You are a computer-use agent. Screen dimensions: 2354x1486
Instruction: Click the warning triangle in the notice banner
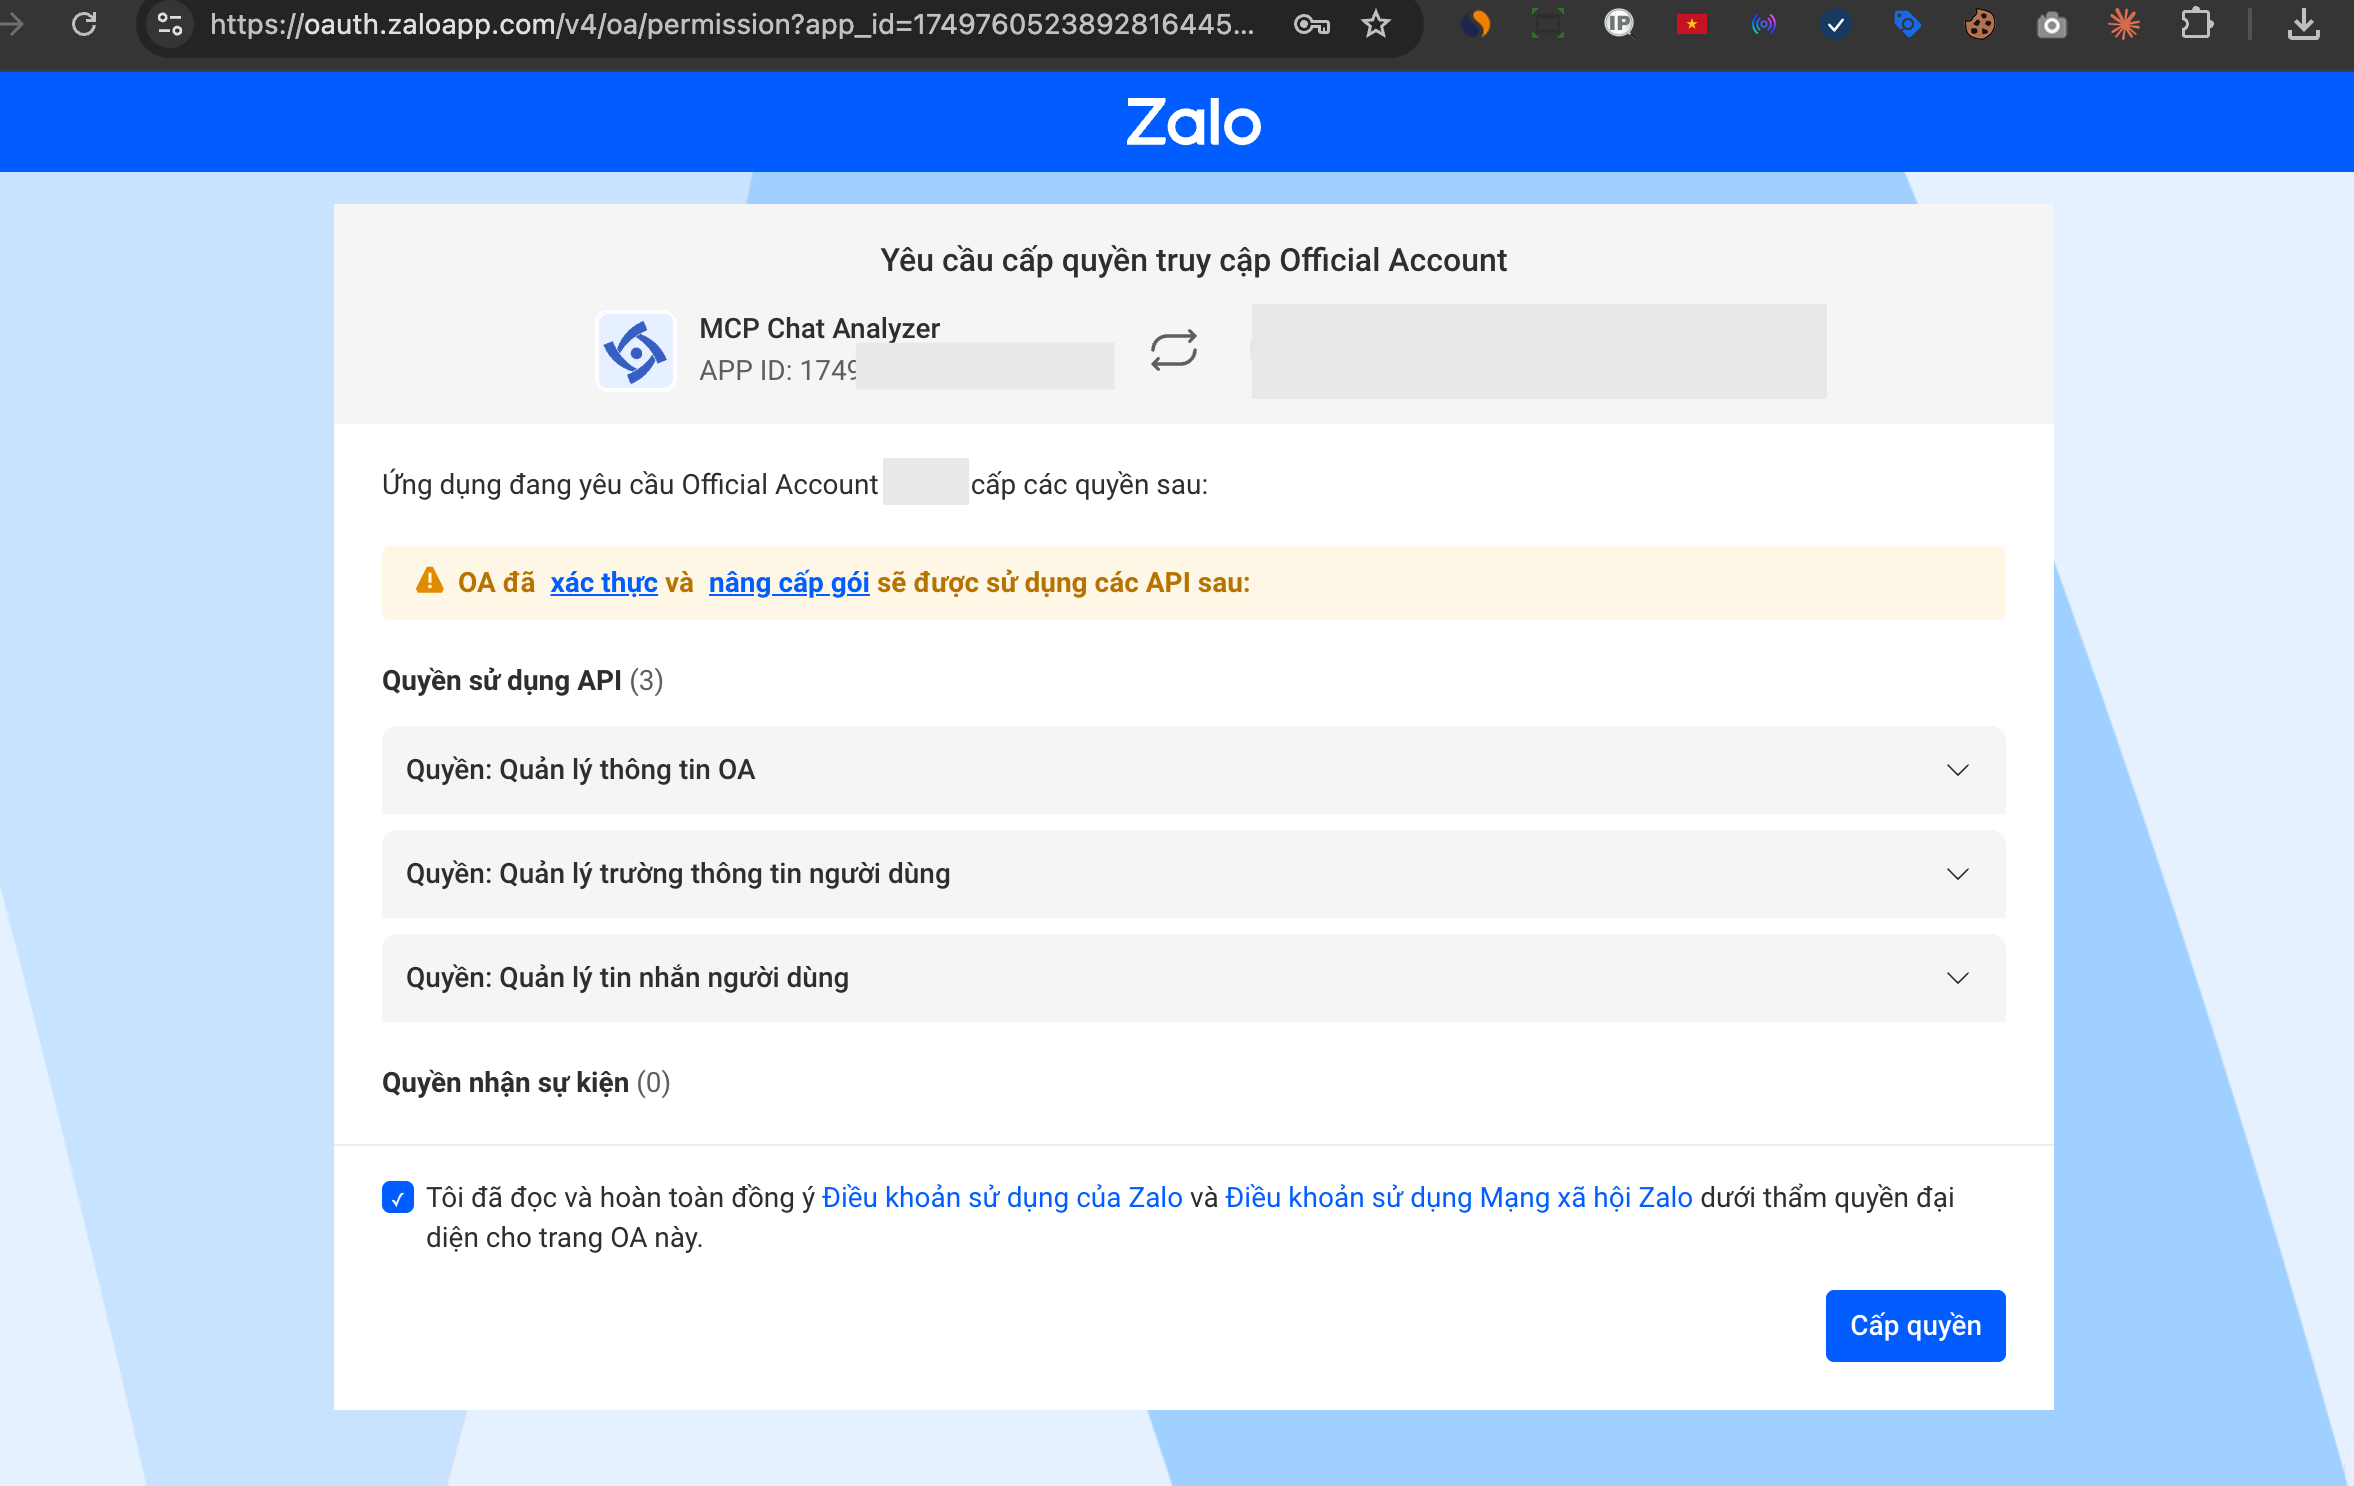(429, 581)
